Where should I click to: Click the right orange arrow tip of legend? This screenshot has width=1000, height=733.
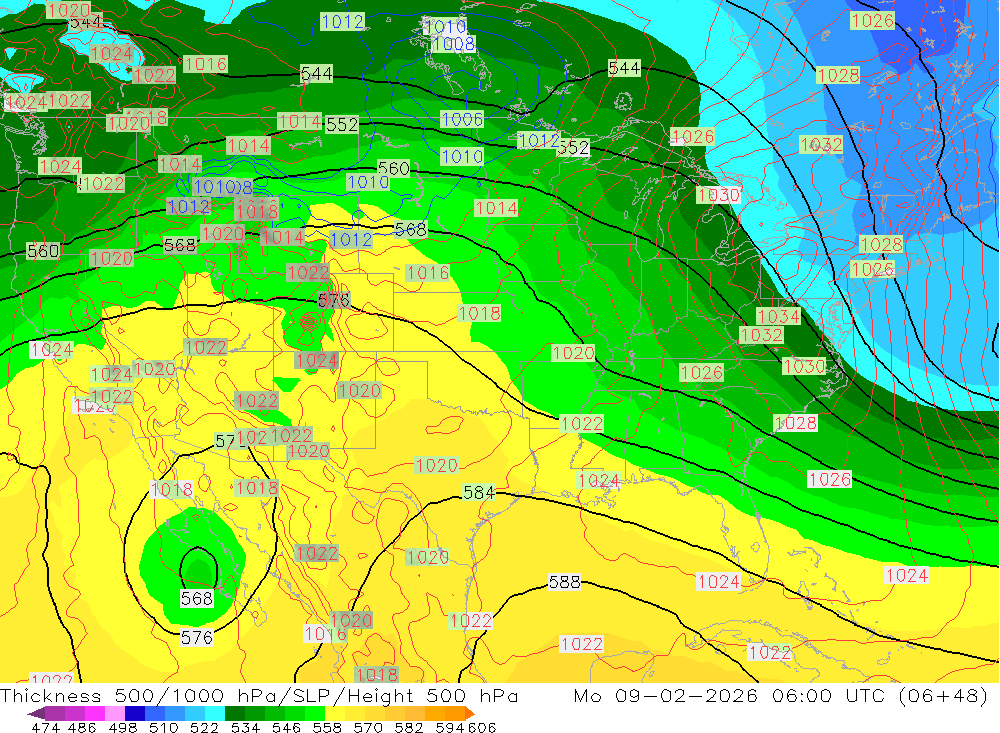[x=470, y=713]
